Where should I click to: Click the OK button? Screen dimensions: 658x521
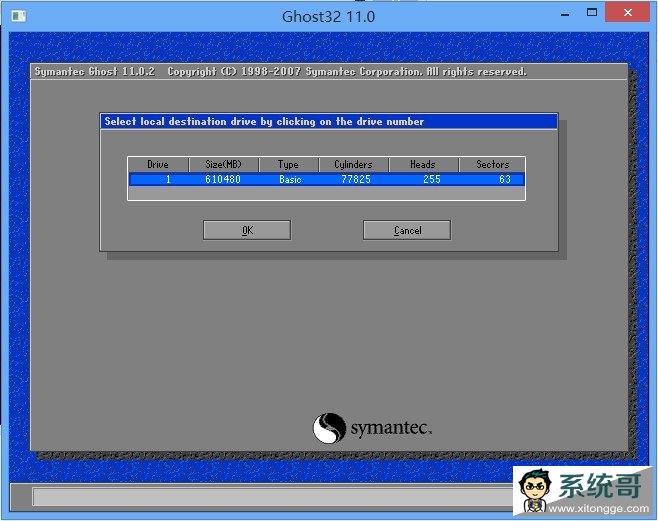coord(247,230)
